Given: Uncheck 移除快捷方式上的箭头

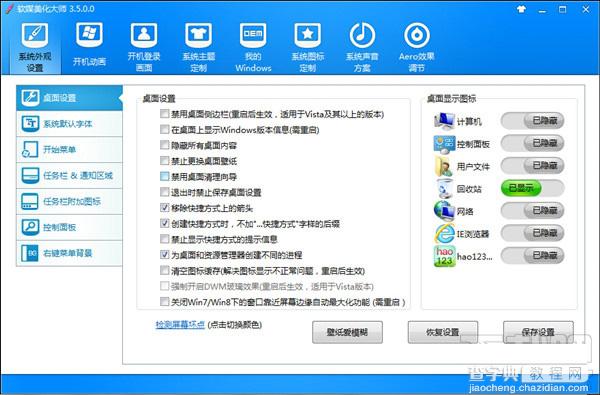Looking at the screenshot, I should (165, 208).
